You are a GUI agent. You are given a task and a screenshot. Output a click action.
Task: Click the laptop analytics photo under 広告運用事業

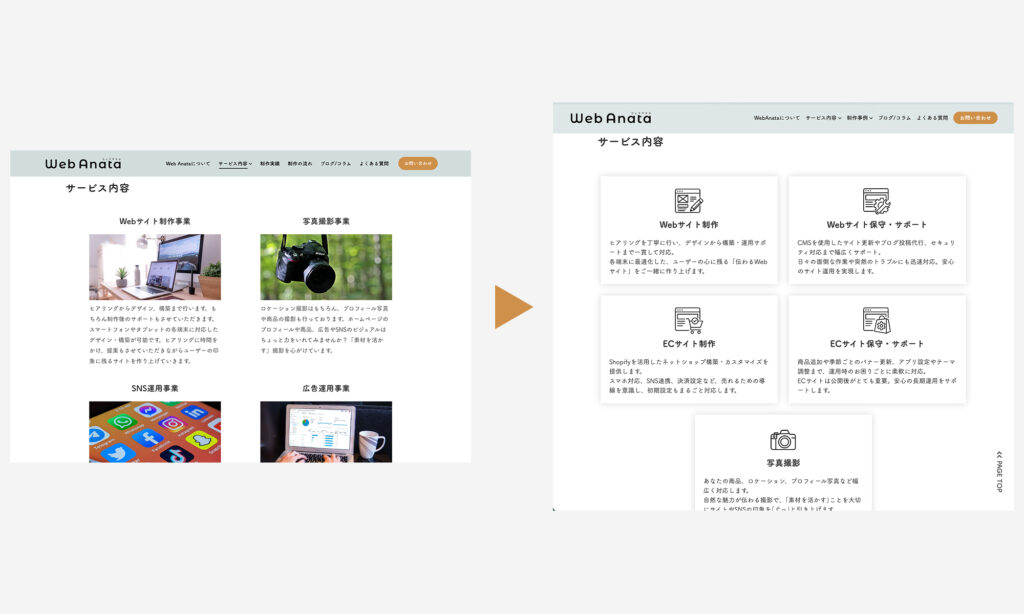tap(326, 432)
